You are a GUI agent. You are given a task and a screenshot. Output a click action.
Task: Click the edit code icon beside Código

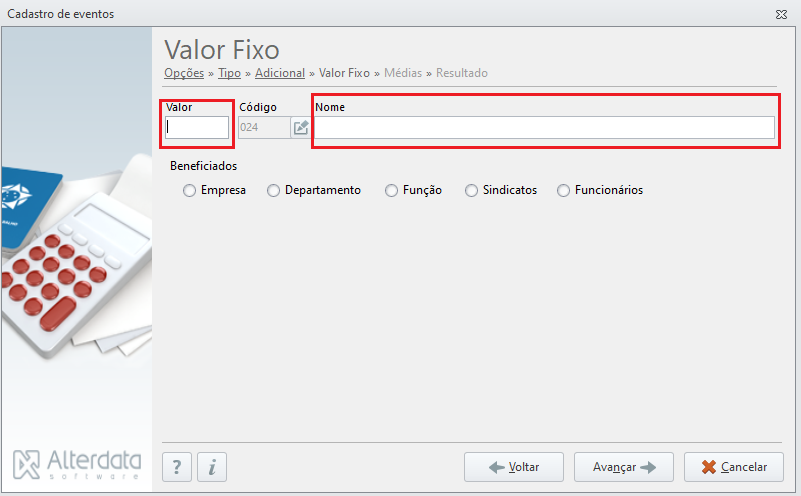click(300, 127)
